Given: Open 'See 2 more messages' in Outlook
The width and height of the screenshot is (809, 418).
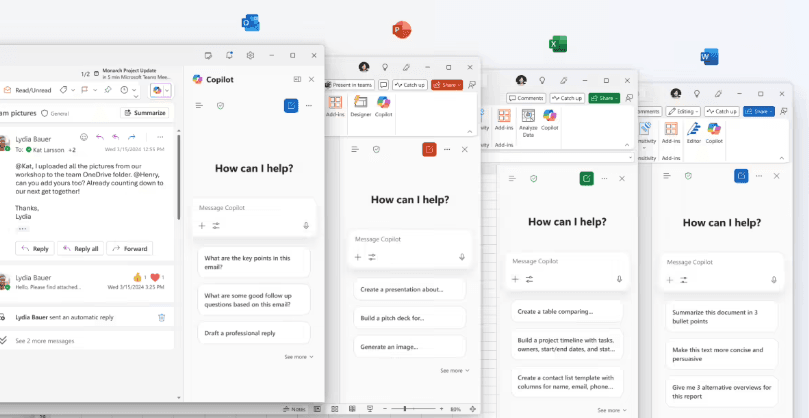Looking at the screenshot, I should (x=45, y=341).
